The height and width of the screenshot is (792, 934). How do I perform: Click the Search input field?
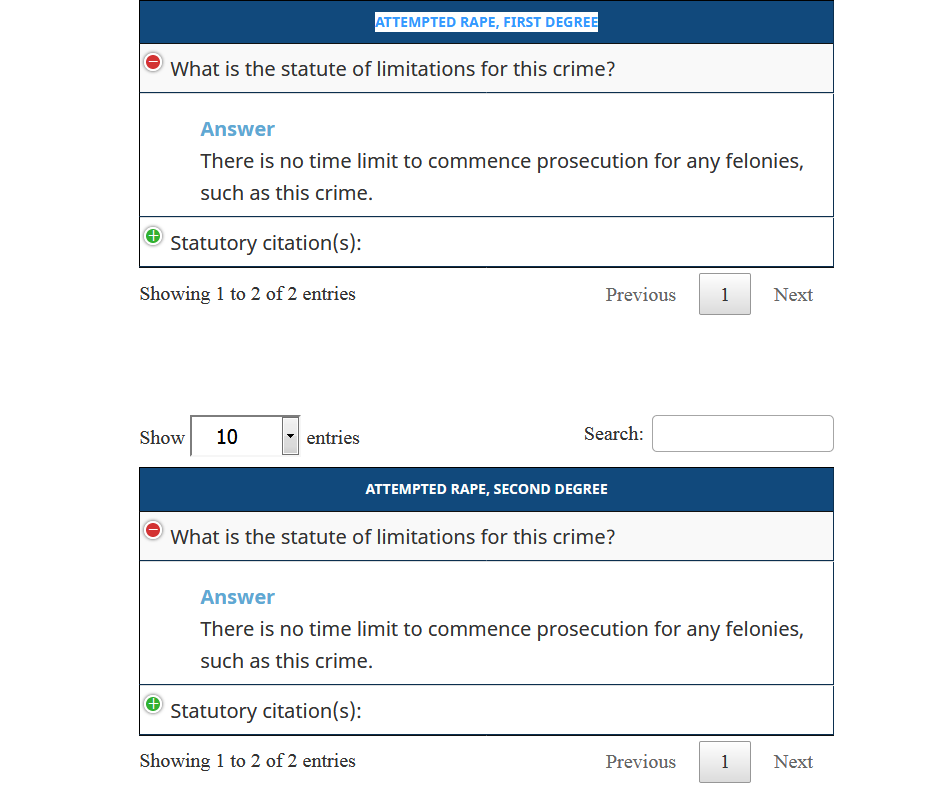(x=742, y=434)
